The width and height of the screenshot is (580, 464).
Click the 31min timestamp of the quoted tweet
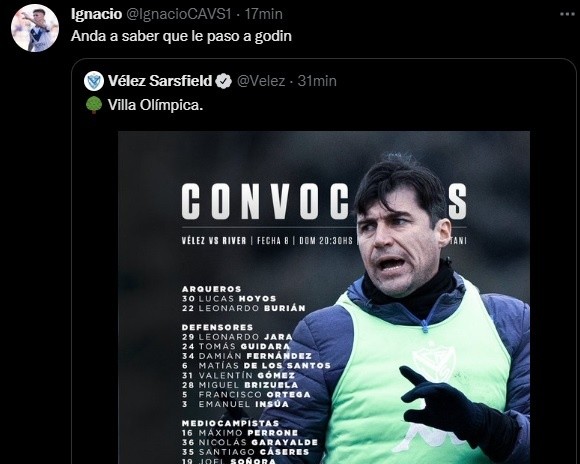pos(317,81)
